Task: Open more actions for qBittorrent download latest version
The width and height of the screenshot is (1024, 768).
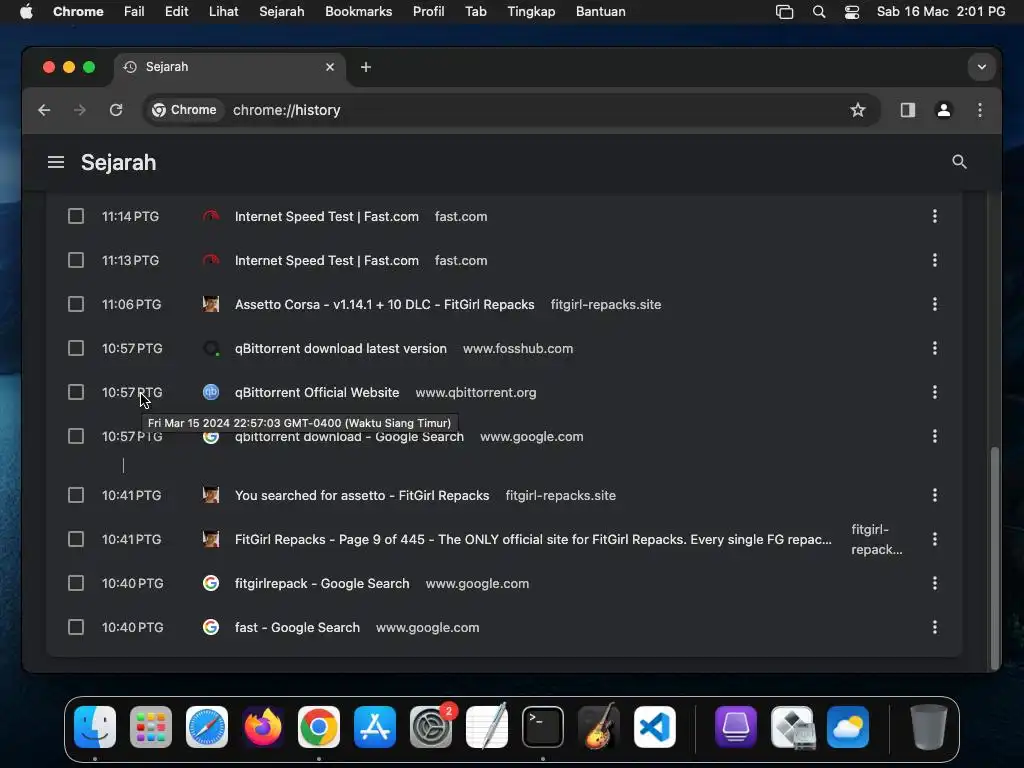Action: (935, 348)
